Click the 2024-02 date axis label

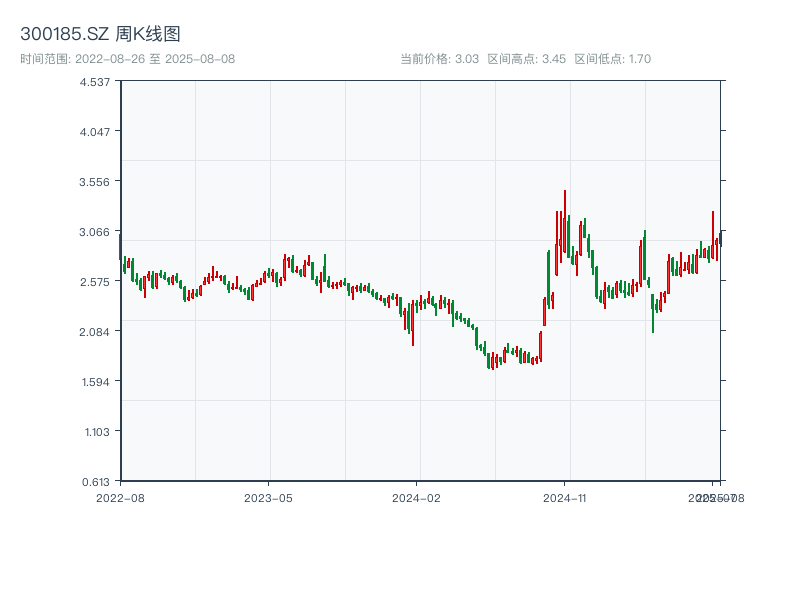416,497
